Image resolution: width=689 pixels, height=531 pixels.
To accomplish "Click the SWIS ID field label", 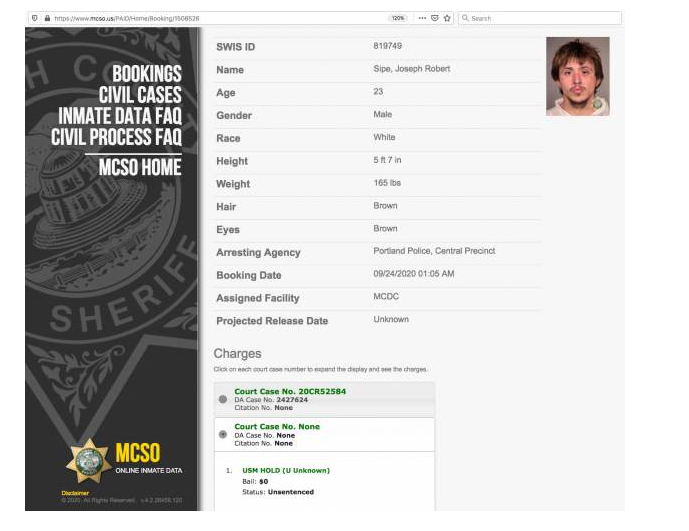I will point(236,47).
